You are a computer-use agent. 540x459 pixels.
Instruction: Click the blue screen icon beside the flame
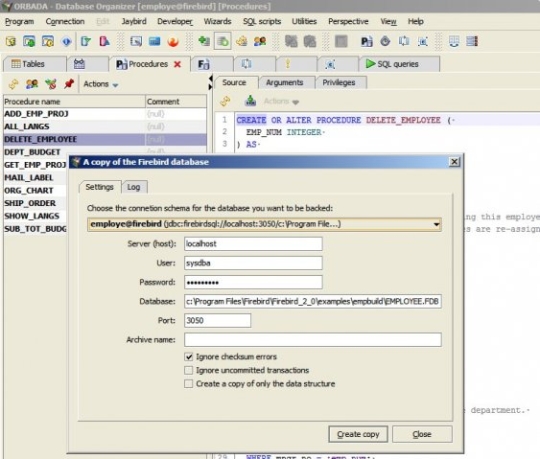(x=154, y=42)
